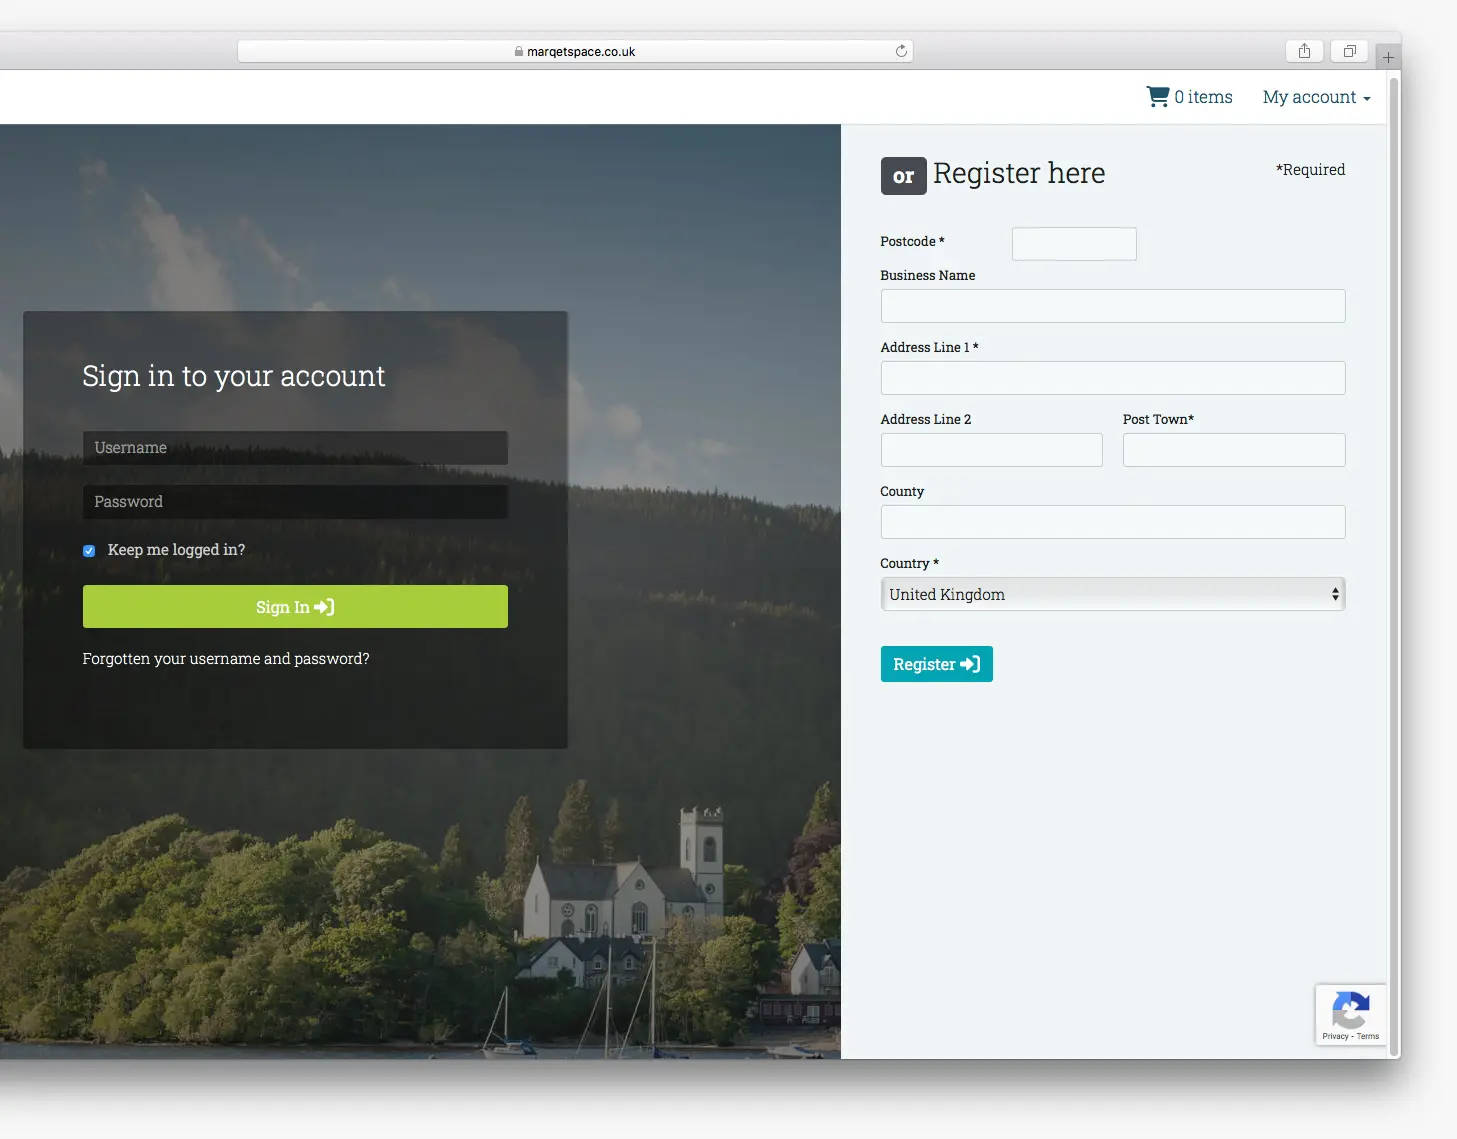This screenshot has width=1457, height=1139.
Task: Open Forgotten your username and password link
Action: click(226, 659)
